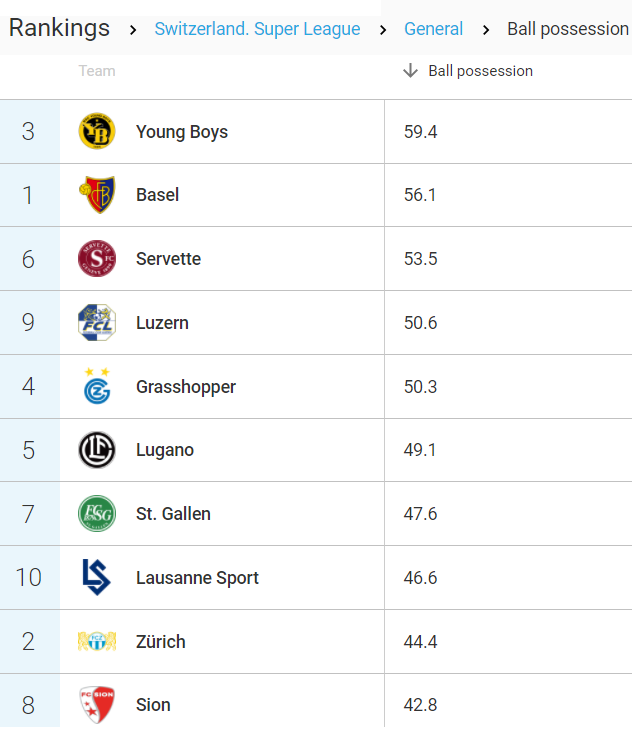Click the Young Boys club crest

(x=97, y=131)
